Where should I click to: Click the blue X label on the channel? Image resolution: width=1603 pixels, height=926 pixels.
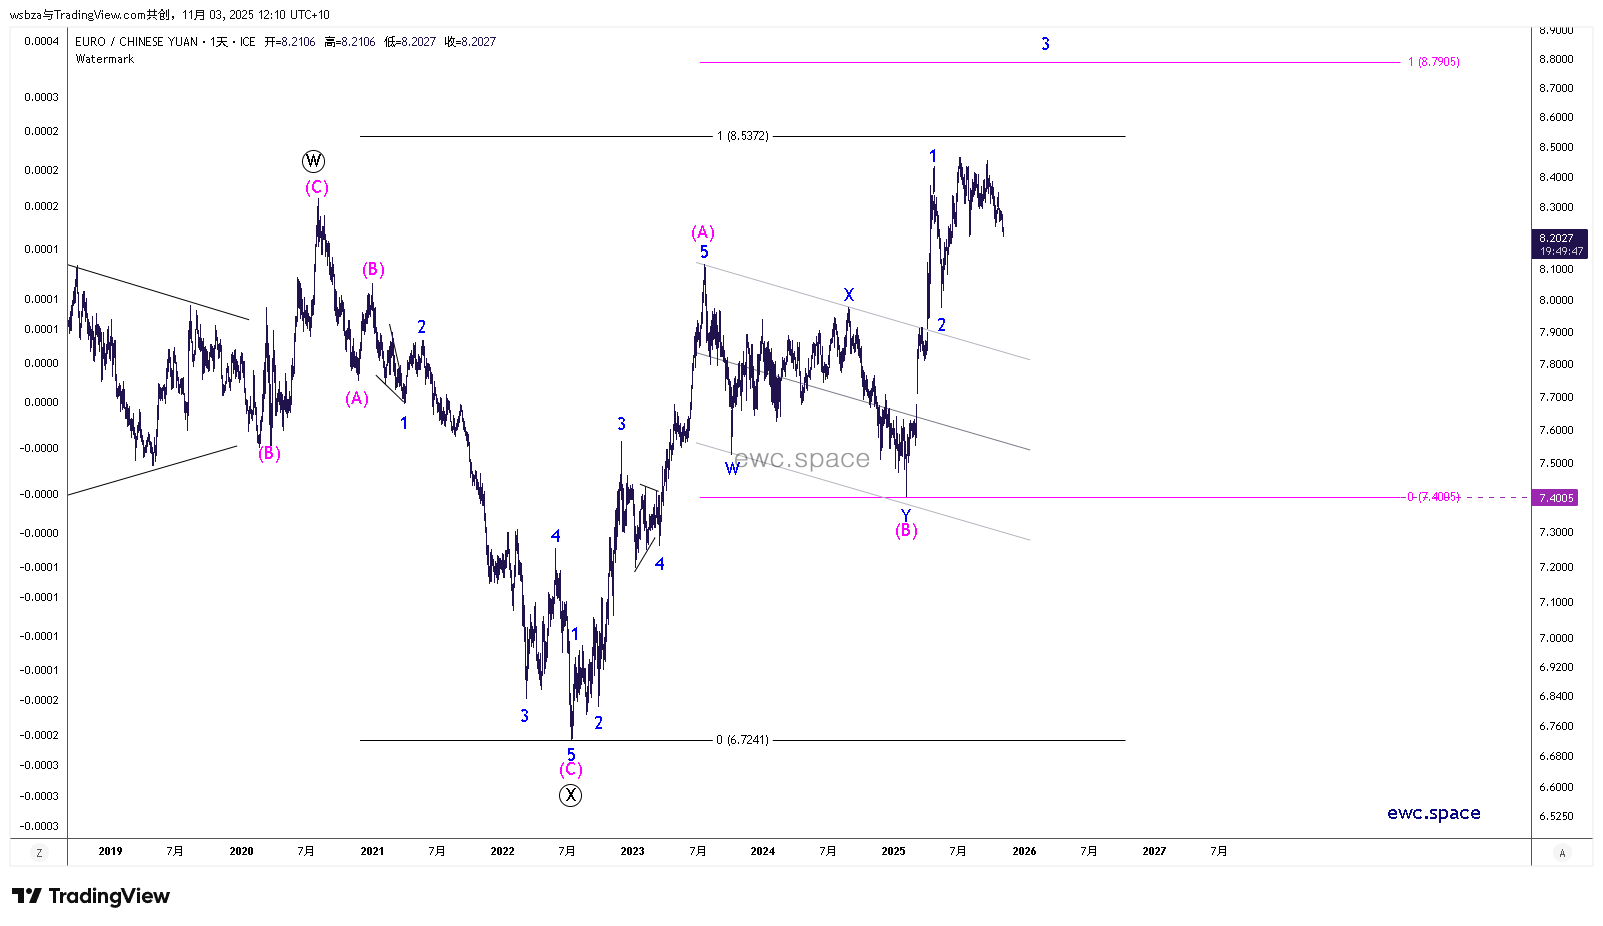(x=849, y=295)
